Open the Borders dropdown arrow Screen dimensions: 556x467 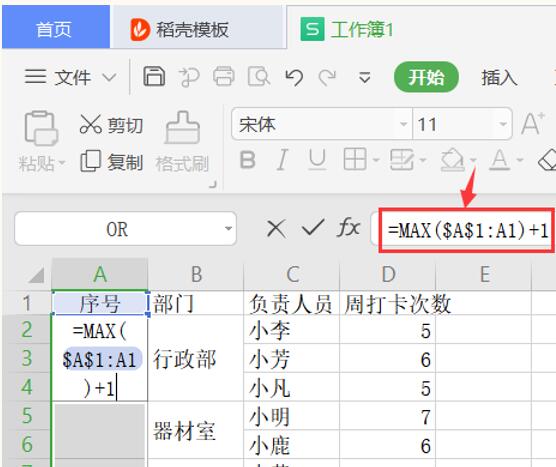pyautogui.click(x=376, y=160)
